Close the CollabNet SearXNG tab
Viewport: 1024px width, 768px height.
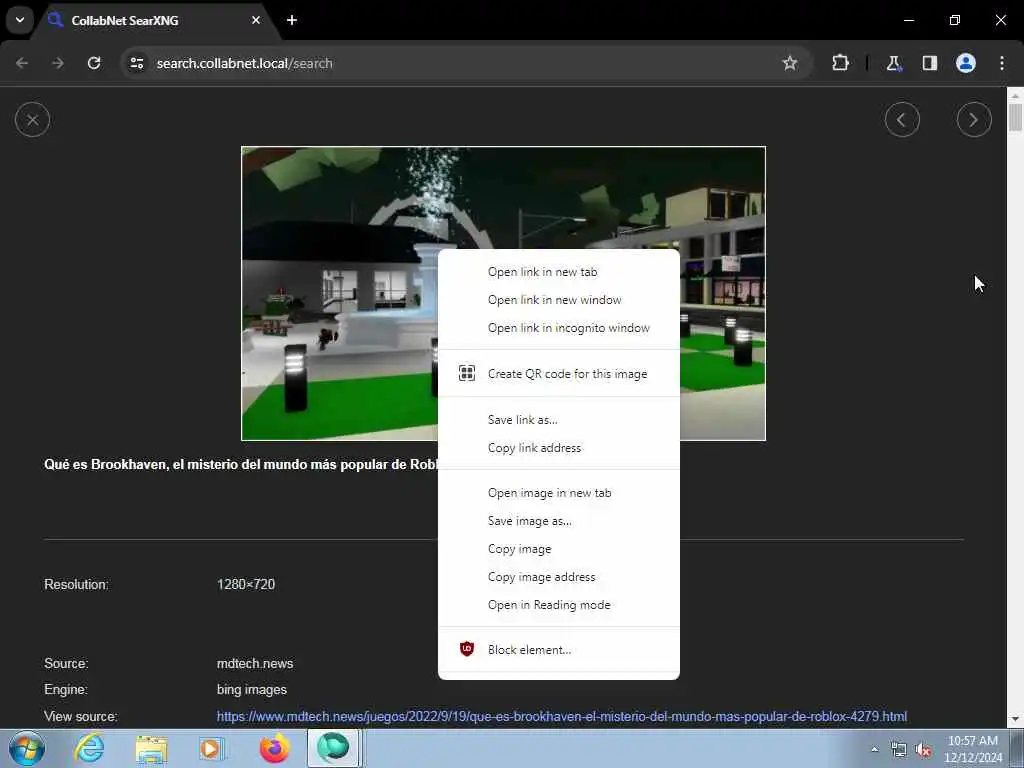pyautogui.click(x=256, y=20)
